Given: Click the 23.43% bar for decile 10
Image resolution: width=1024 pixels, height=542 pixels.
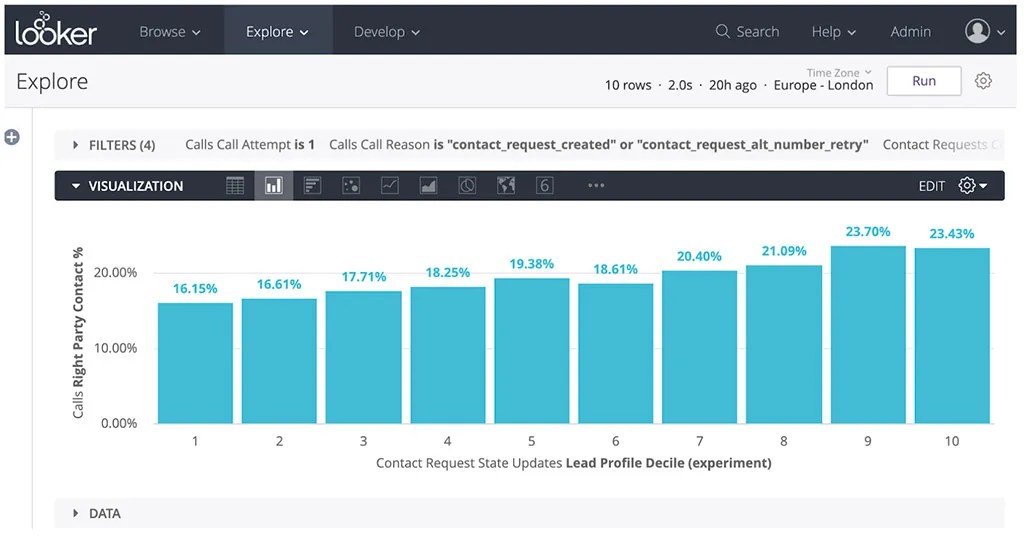Looking at the screenshot, I should 952,336.
